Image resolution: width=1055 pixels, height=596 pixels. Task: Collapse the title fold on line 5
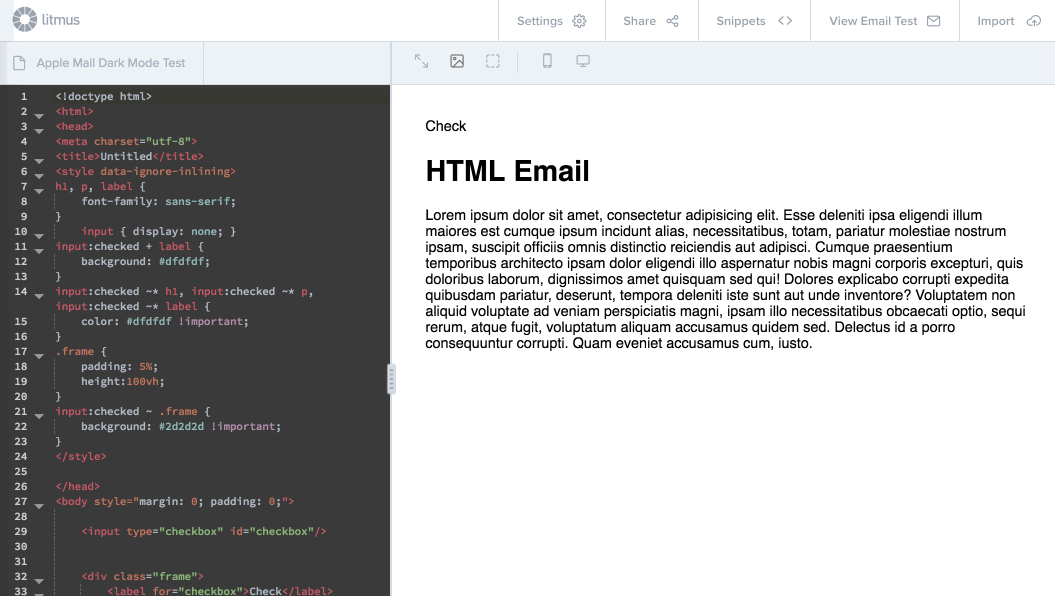[39, 161]
